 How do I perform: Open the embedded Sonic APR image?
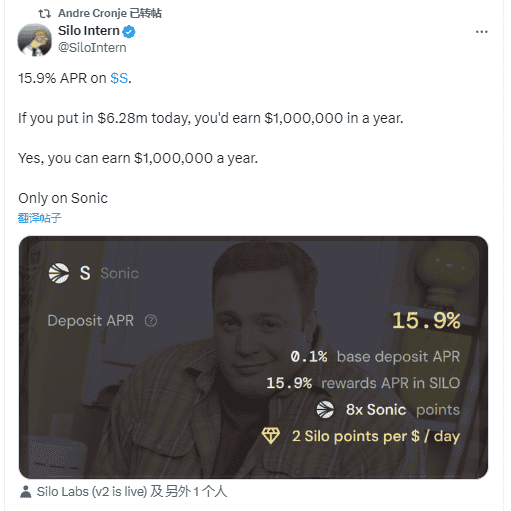click(x=253, y=357)
